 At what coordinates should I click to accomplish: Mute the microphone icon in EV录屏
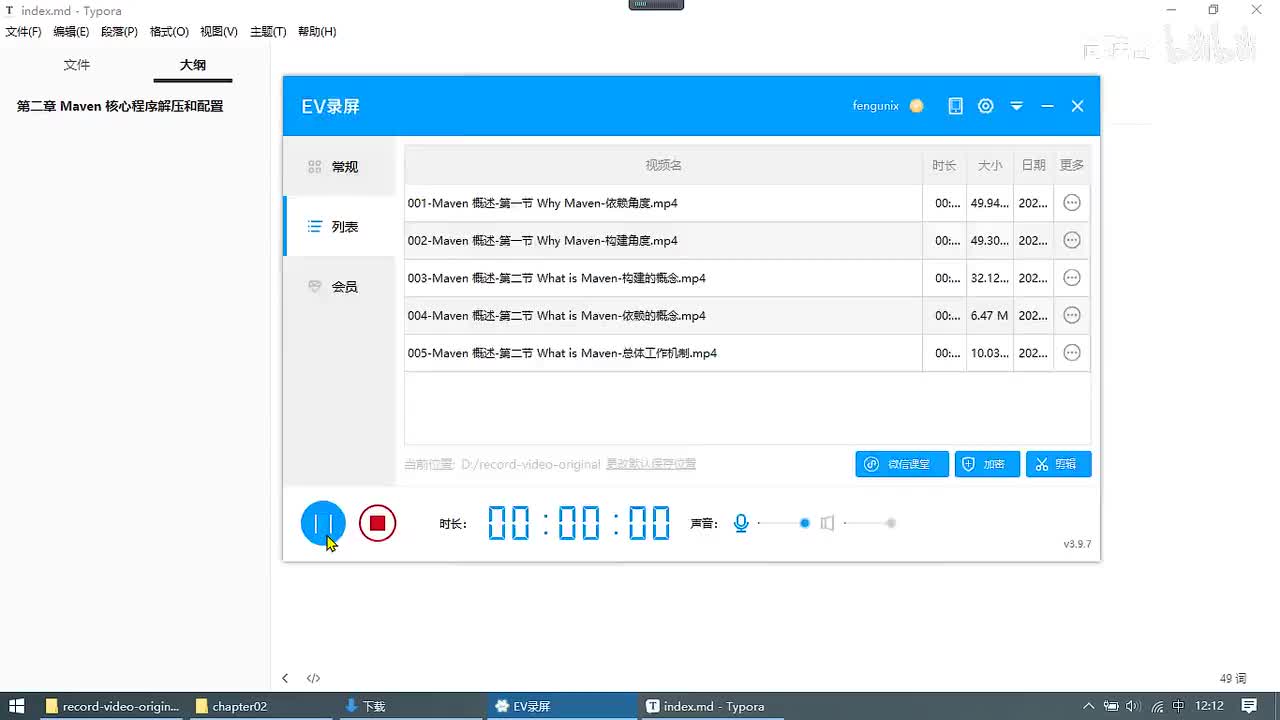click(x=741, y=523)
